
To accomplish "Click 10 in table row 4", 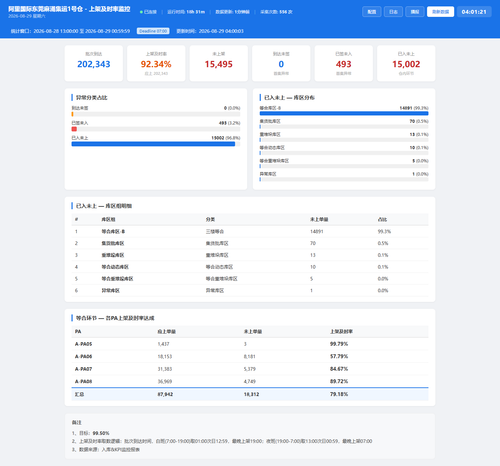I will pos(313,267).
